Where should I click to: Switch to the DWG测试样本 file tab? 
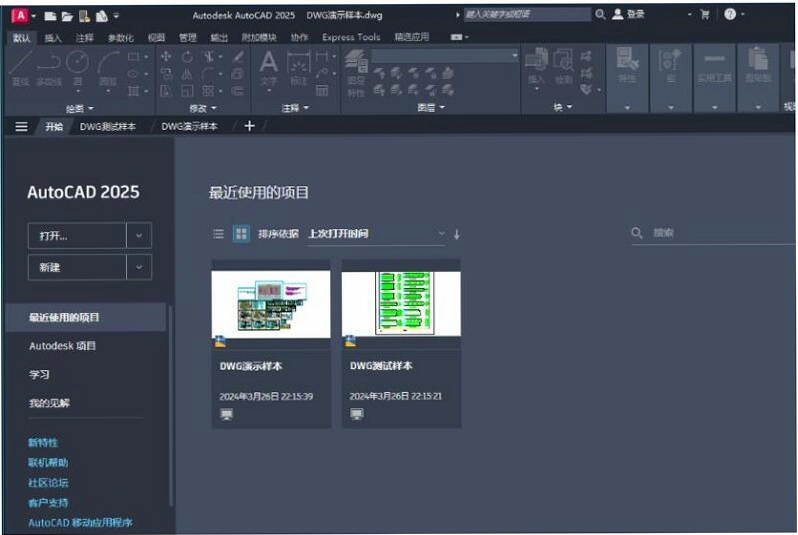pos(108,126)
